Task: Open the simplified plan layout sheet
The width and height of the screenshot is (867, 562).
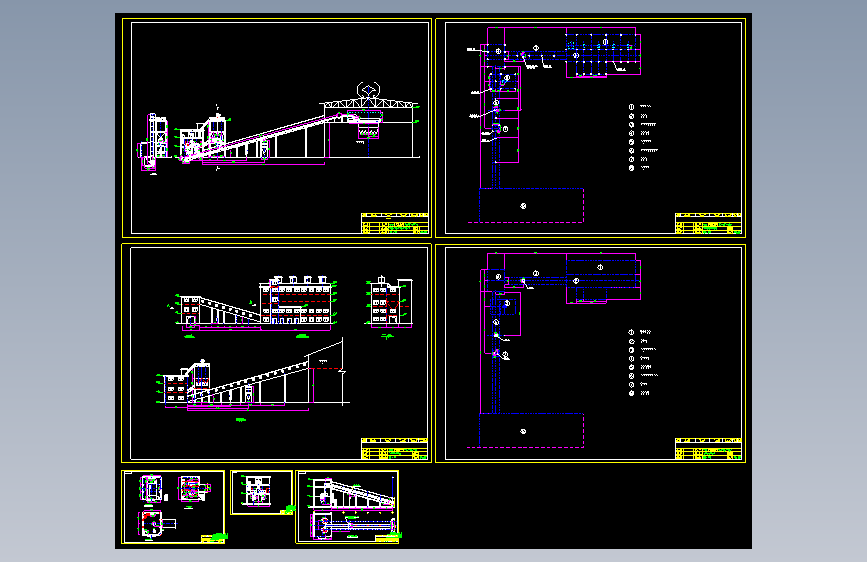Action: (591, 353)
